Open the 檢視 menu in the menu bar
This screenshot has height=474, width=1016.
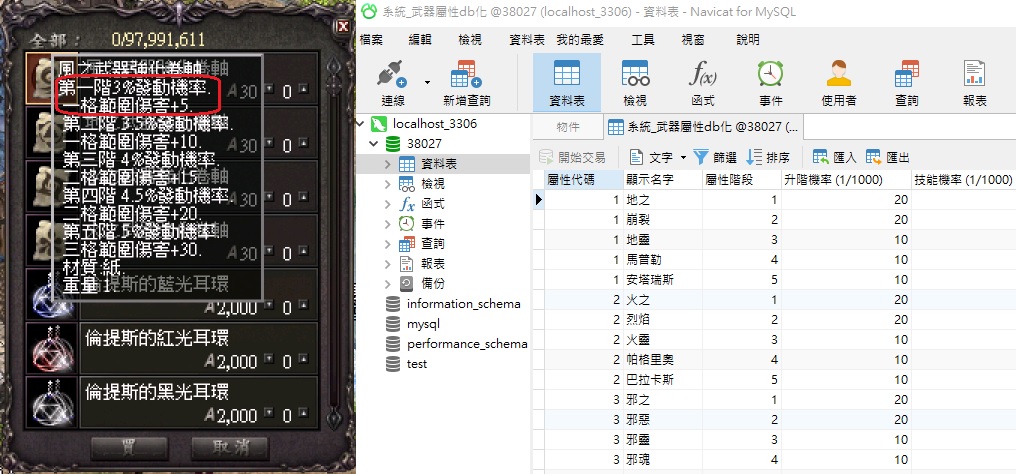pyautogui.click(x=470, y=40)
